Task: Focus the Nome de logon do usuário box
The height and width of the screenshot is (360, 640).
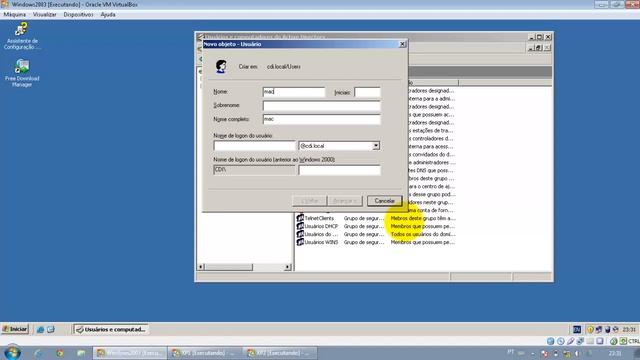Action: (x=254, y=146)
